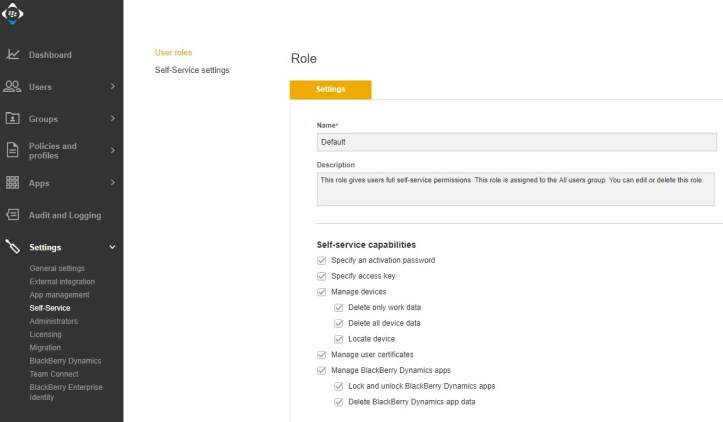Select Self-Service in sidebar submenu
Screen dimensions: 723x422
pos(50,308)
